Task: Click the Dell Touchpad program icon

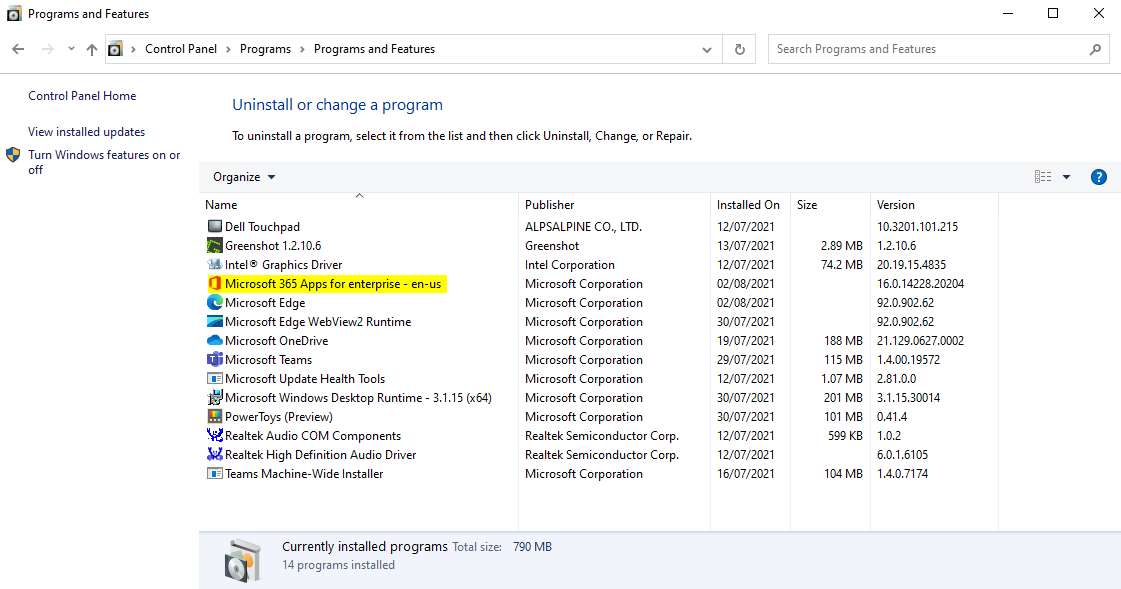Action: click(x=214, y=227)
